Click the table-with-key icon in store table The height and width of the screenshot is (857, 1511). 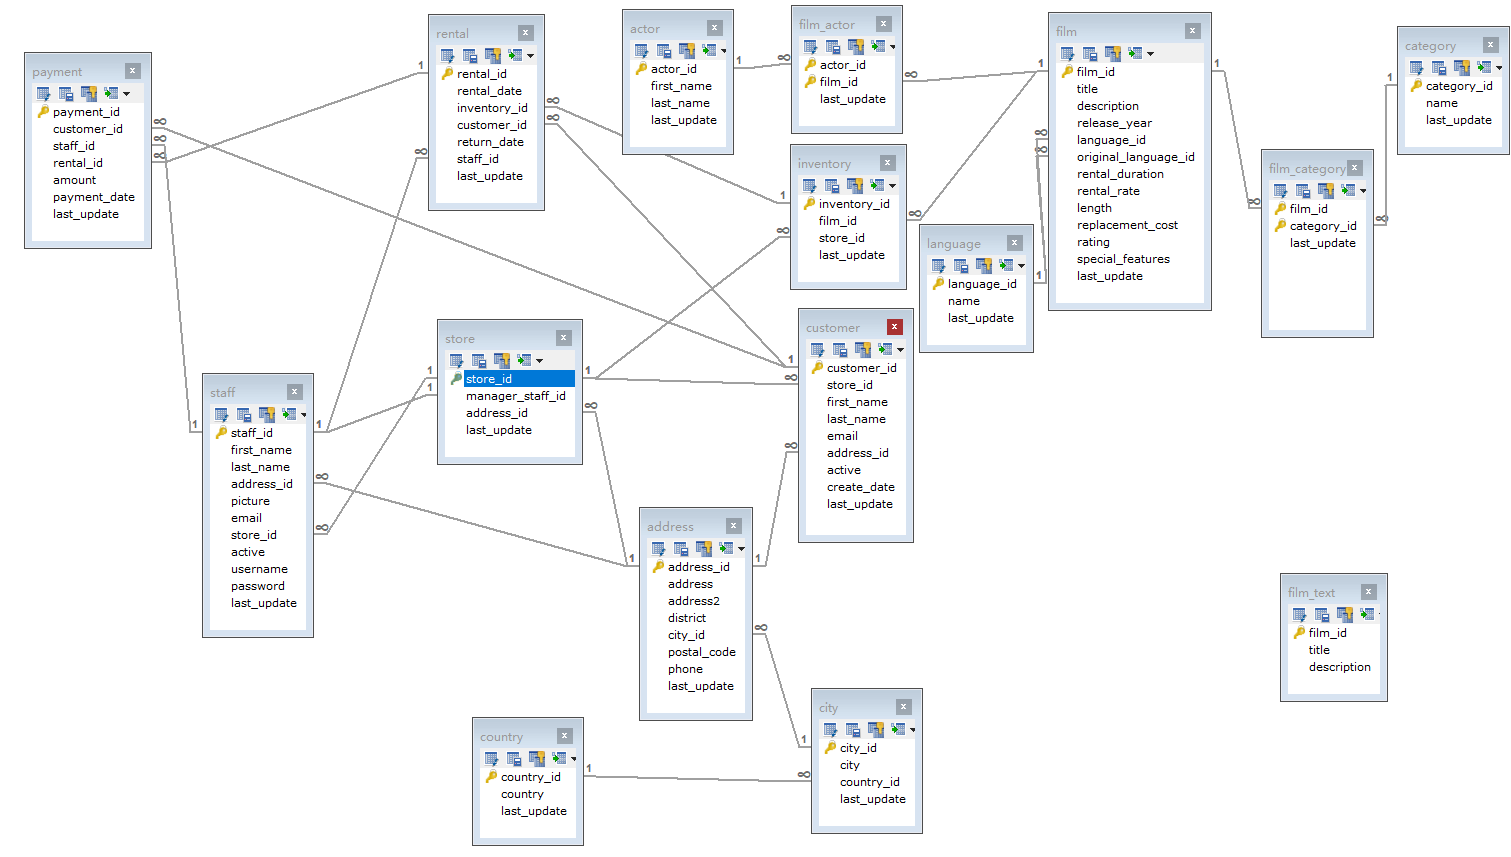click(501, 361)
